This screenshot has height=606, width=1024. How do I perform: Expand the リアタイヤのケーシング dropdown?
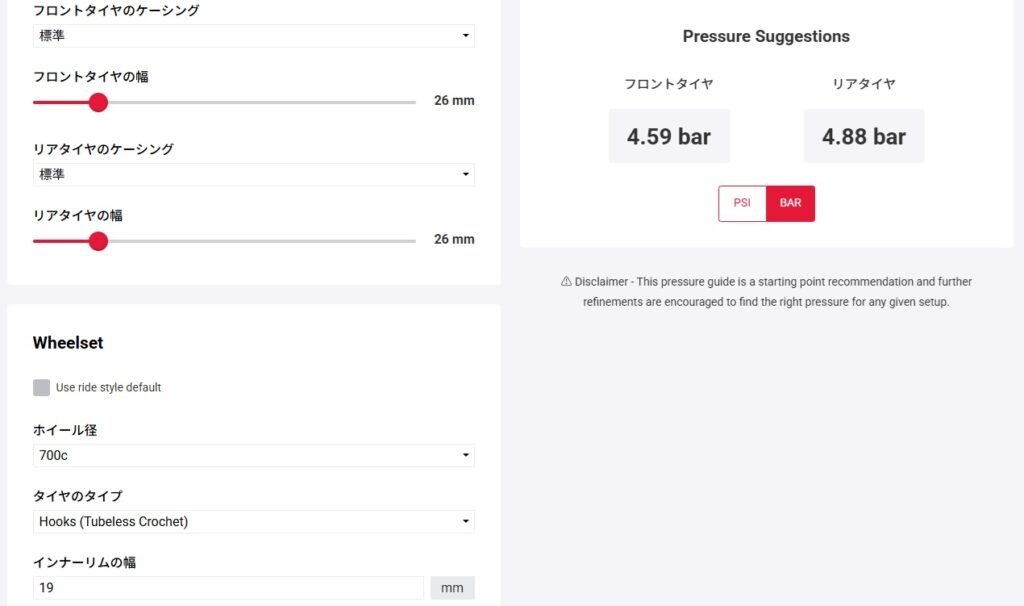tap(253, 175)
